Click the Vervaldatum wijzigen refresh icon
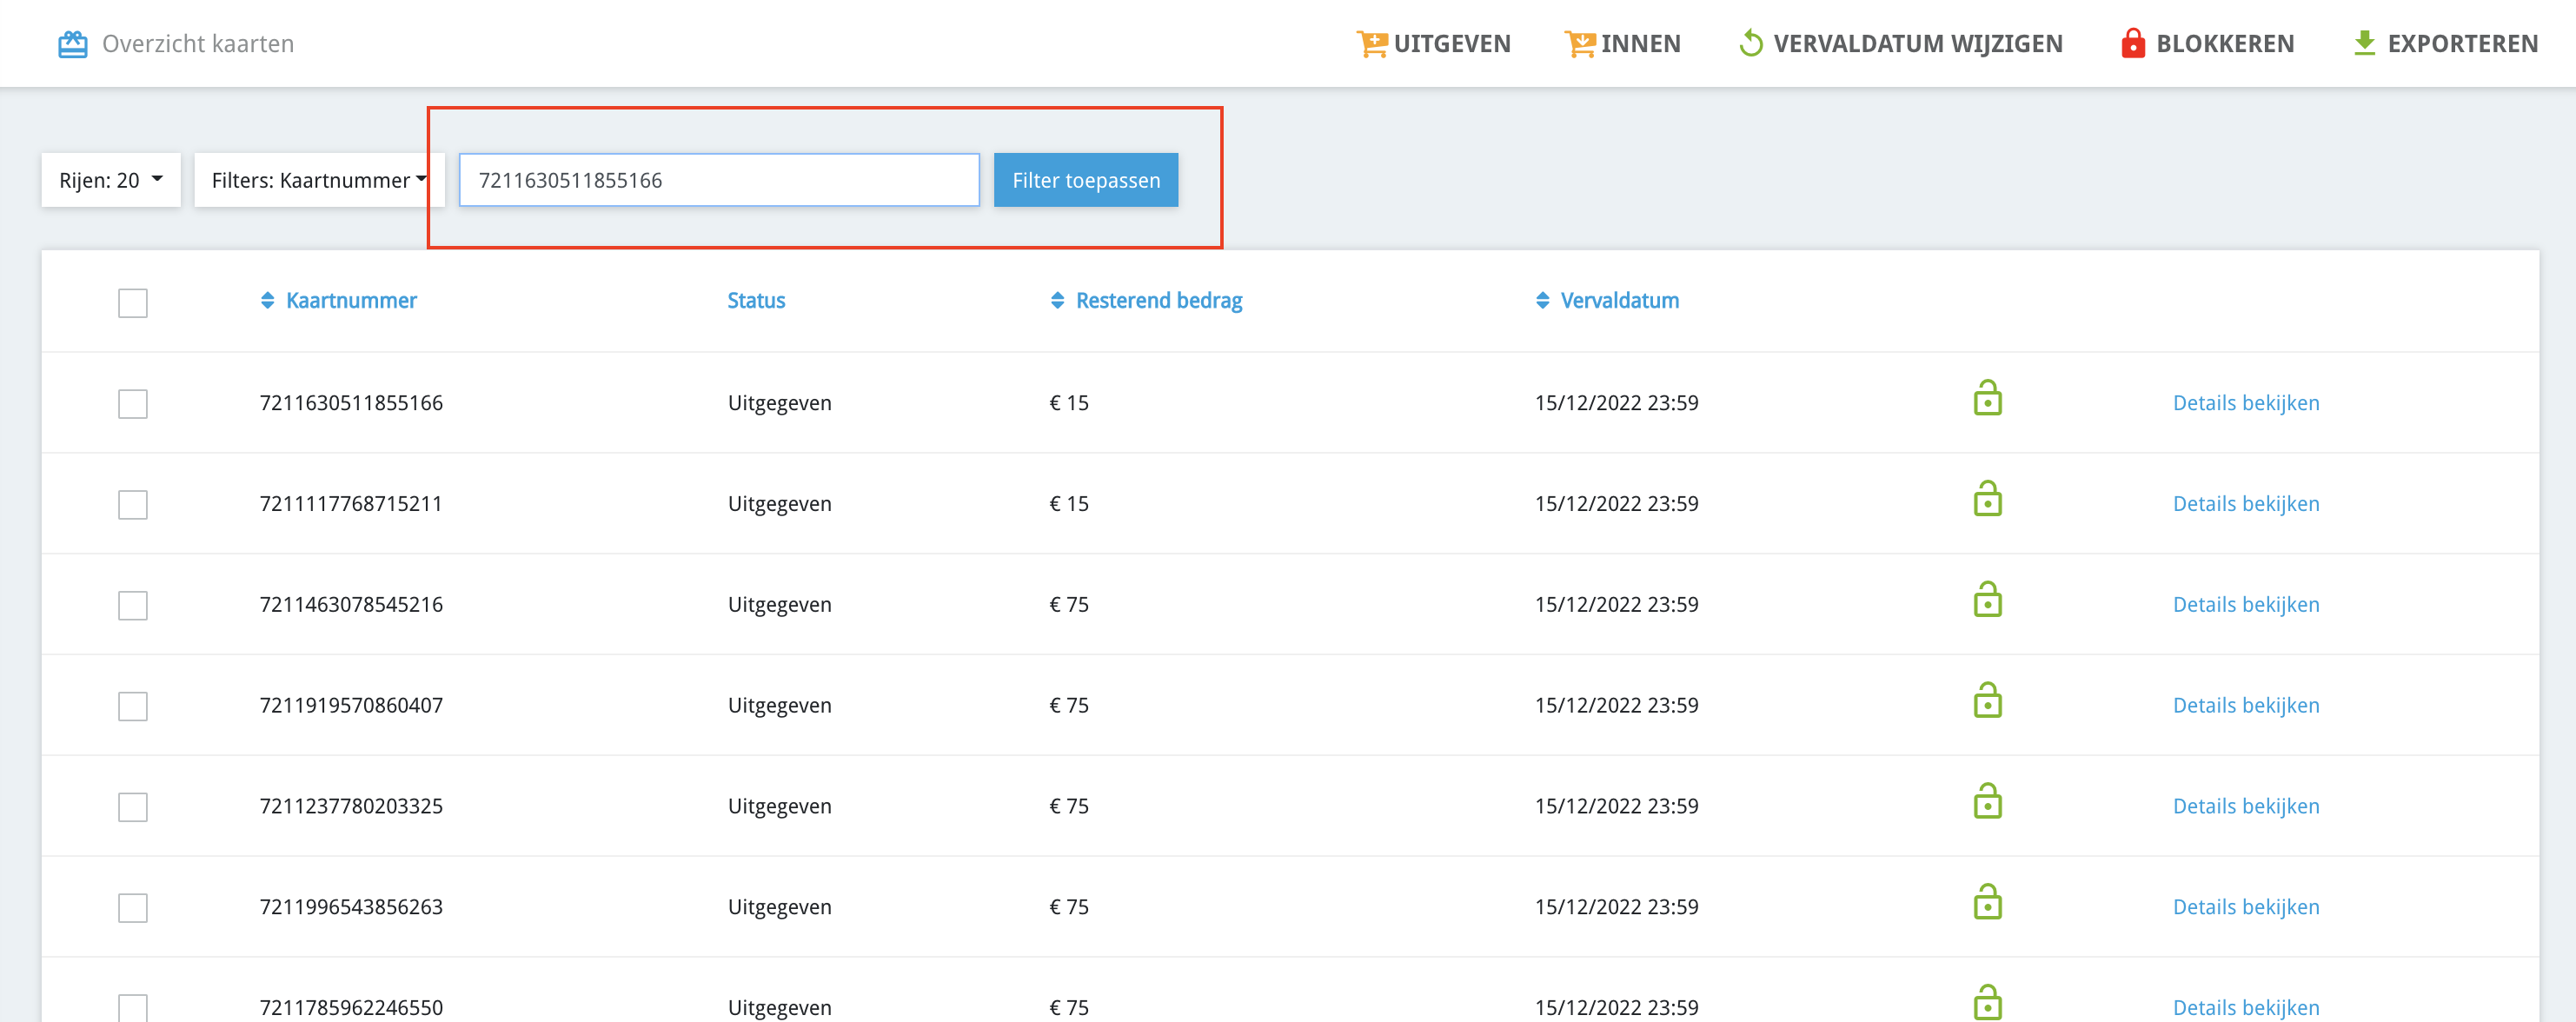2576x1022 pixels. [x=1750, y=44]
